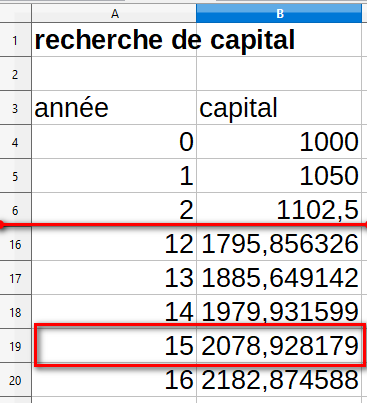
Task: Select column B header
Action: point(279,14)
